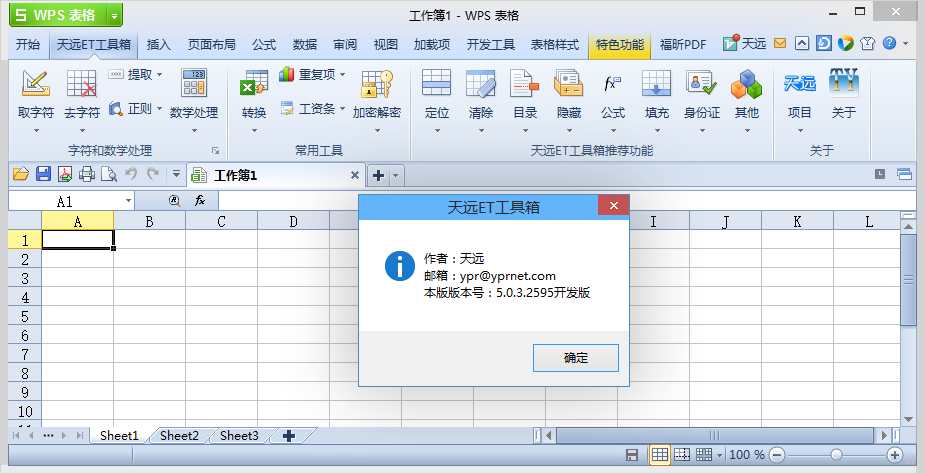Viewport: 925px width, 474px height.
Task: Add a new sheet with the plus button
Action: point(289,436)
